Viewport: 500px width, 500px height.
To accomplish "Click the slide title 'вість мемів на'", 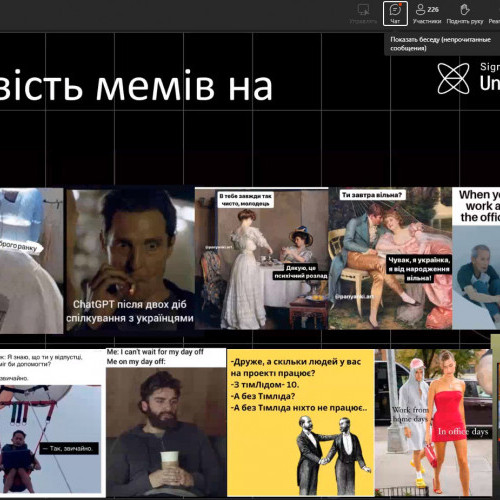I will coord(135,86).
